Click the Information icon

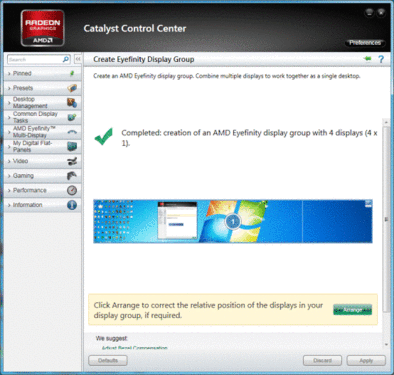[x=72, y=205]
